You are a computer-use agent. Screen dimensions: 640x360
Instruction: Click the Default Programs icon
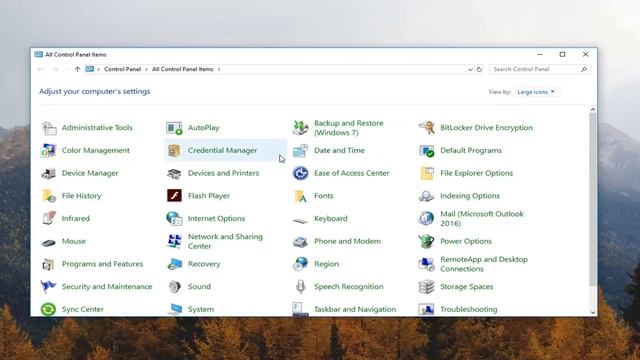click(x=427, y=150)
